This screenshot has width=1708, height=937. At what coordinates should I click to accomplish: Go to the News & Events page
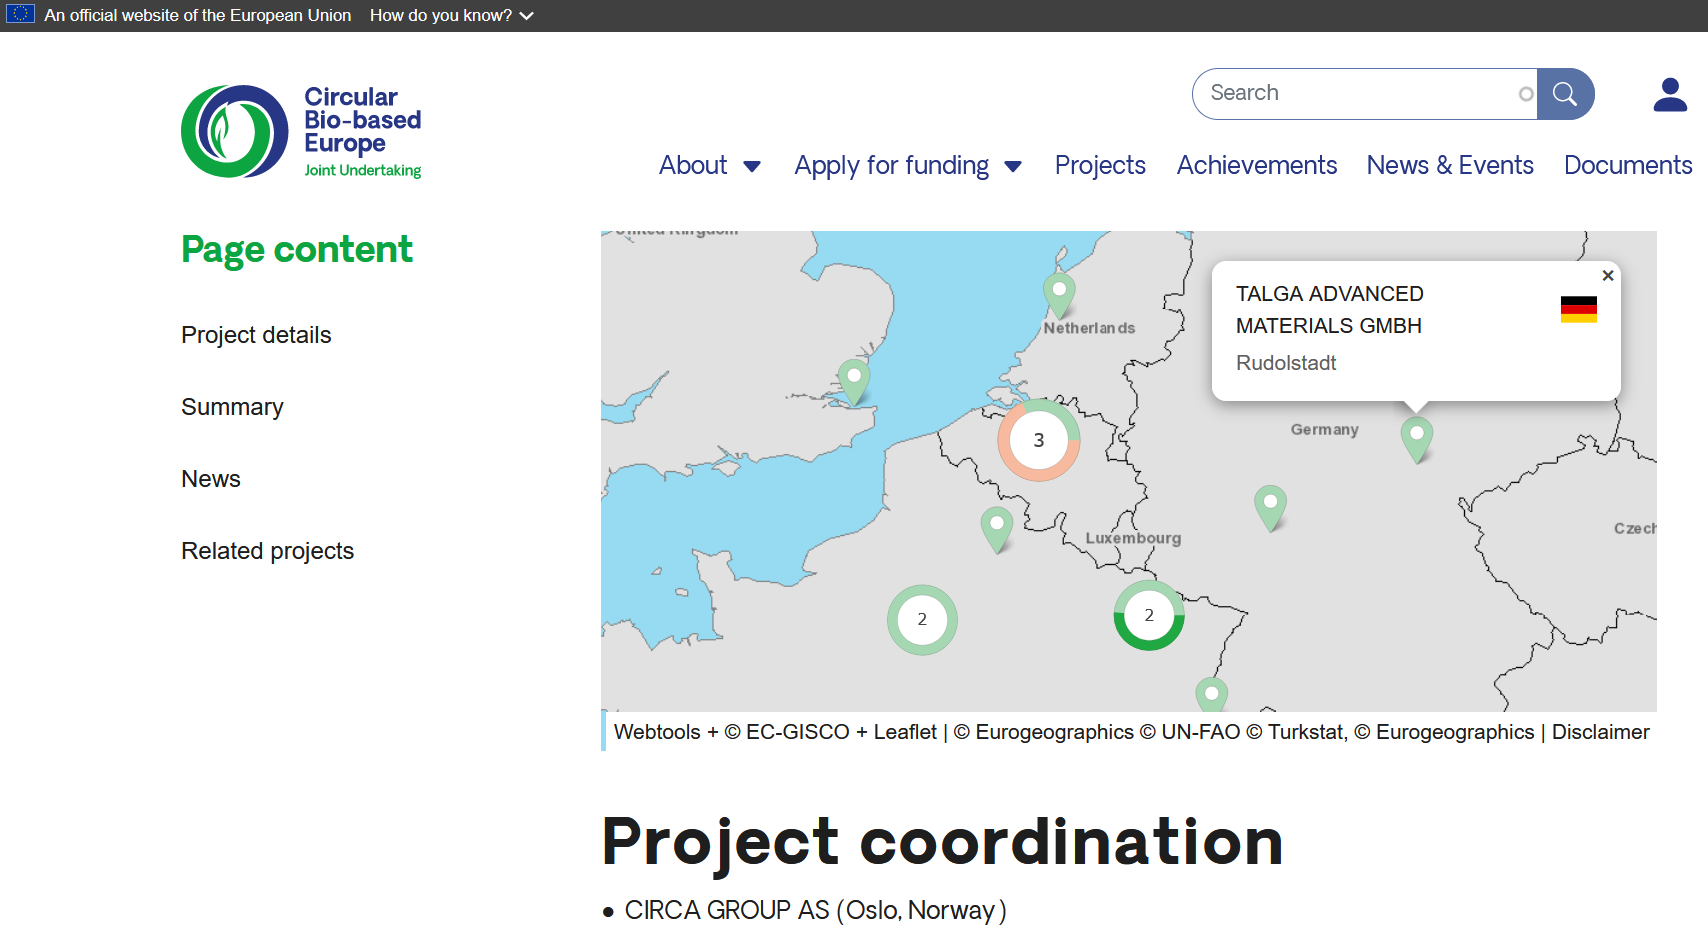click(1449, 166)
